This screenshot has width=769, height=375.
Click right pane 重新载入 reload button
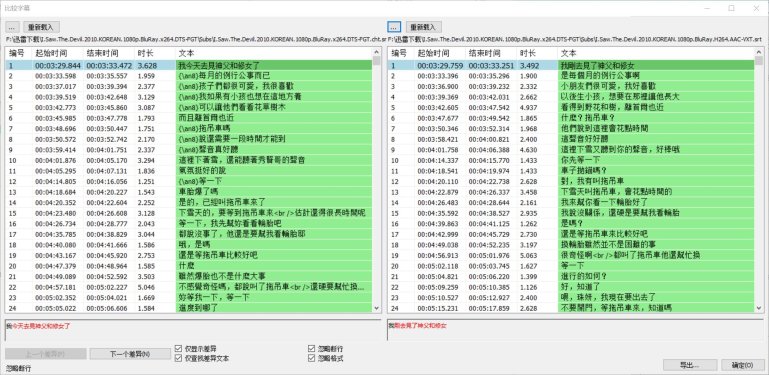click(424, 27)
